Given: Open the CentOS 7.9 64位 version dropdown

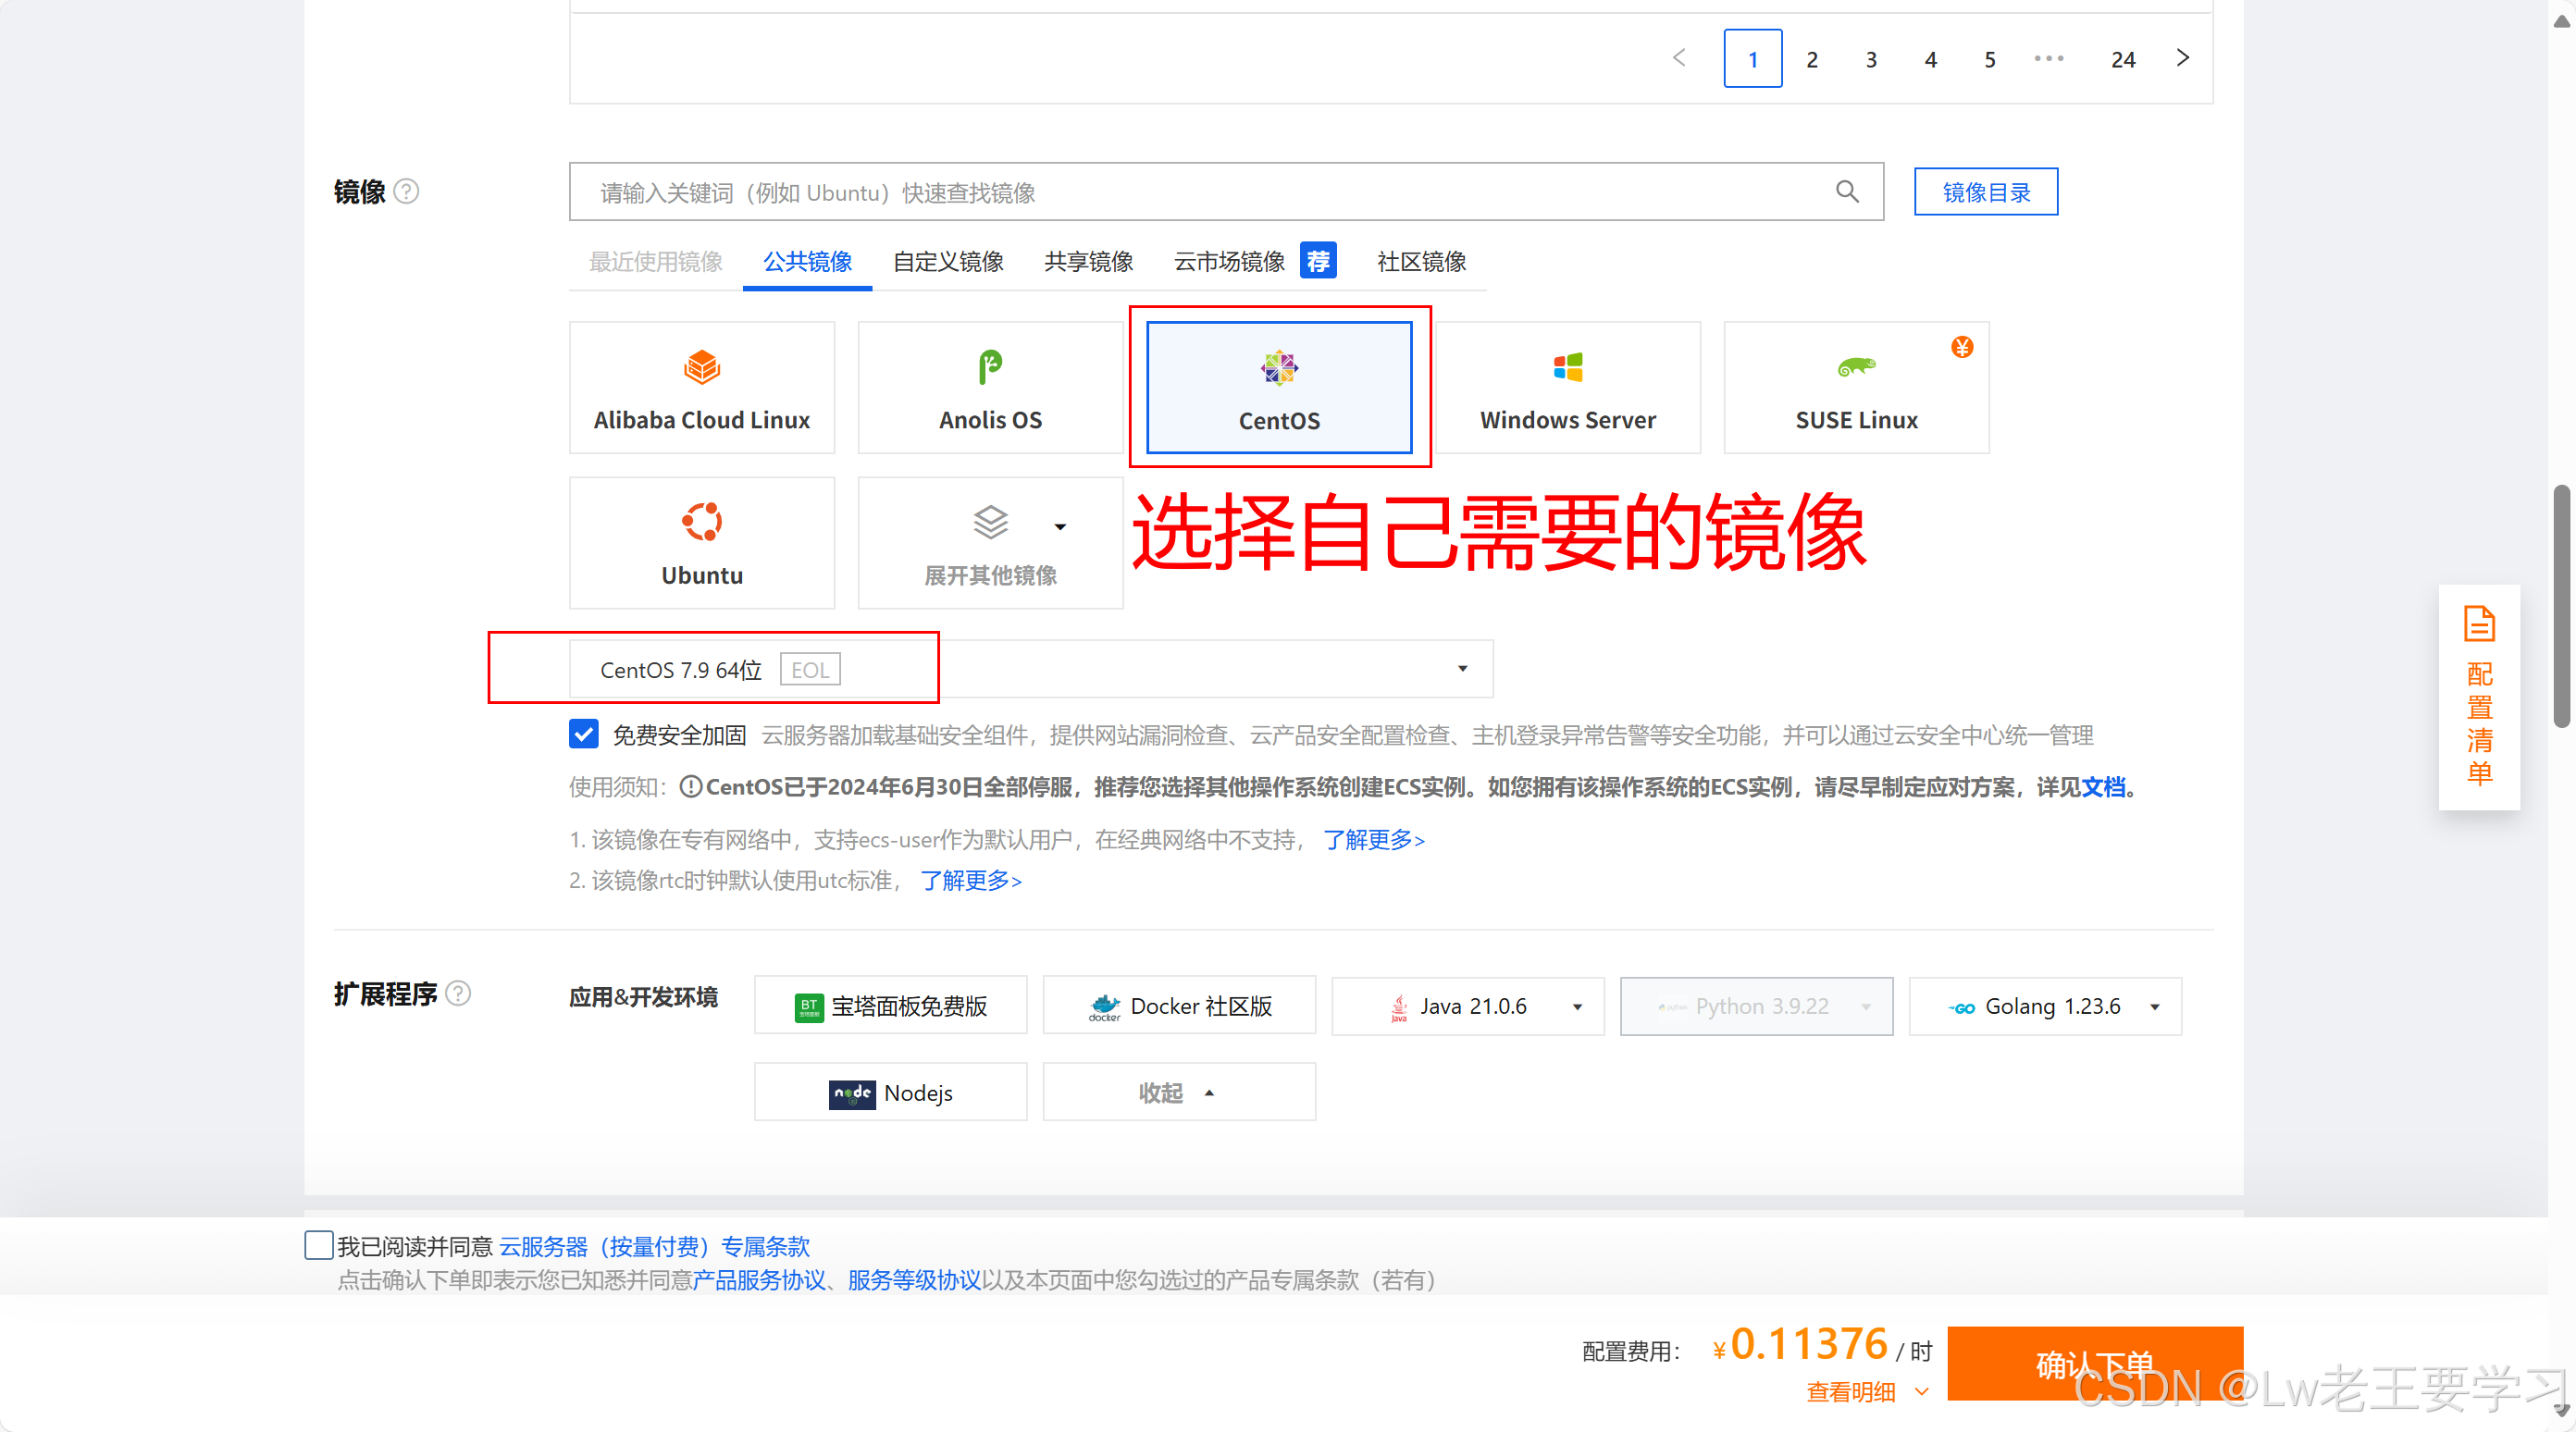Looking at the screenshot, I should 1031,669.
